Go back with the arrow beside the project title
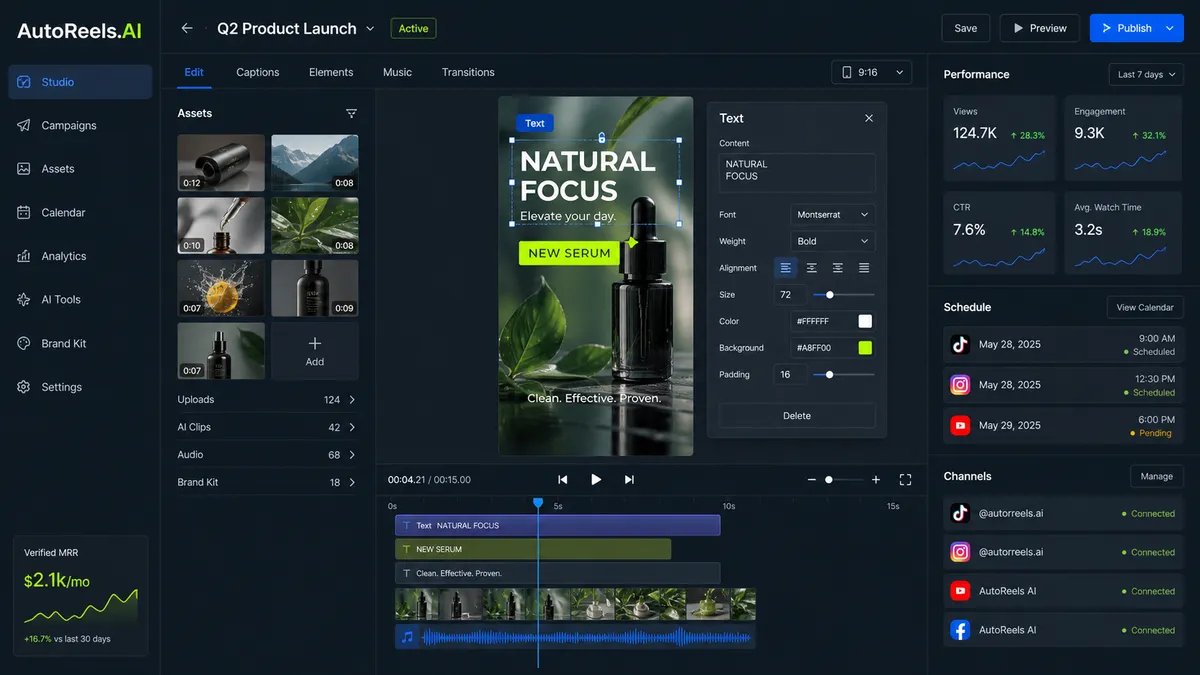The width and height of the screenshot is (1200, 675). pyautogui.click(x=187, y=28)
